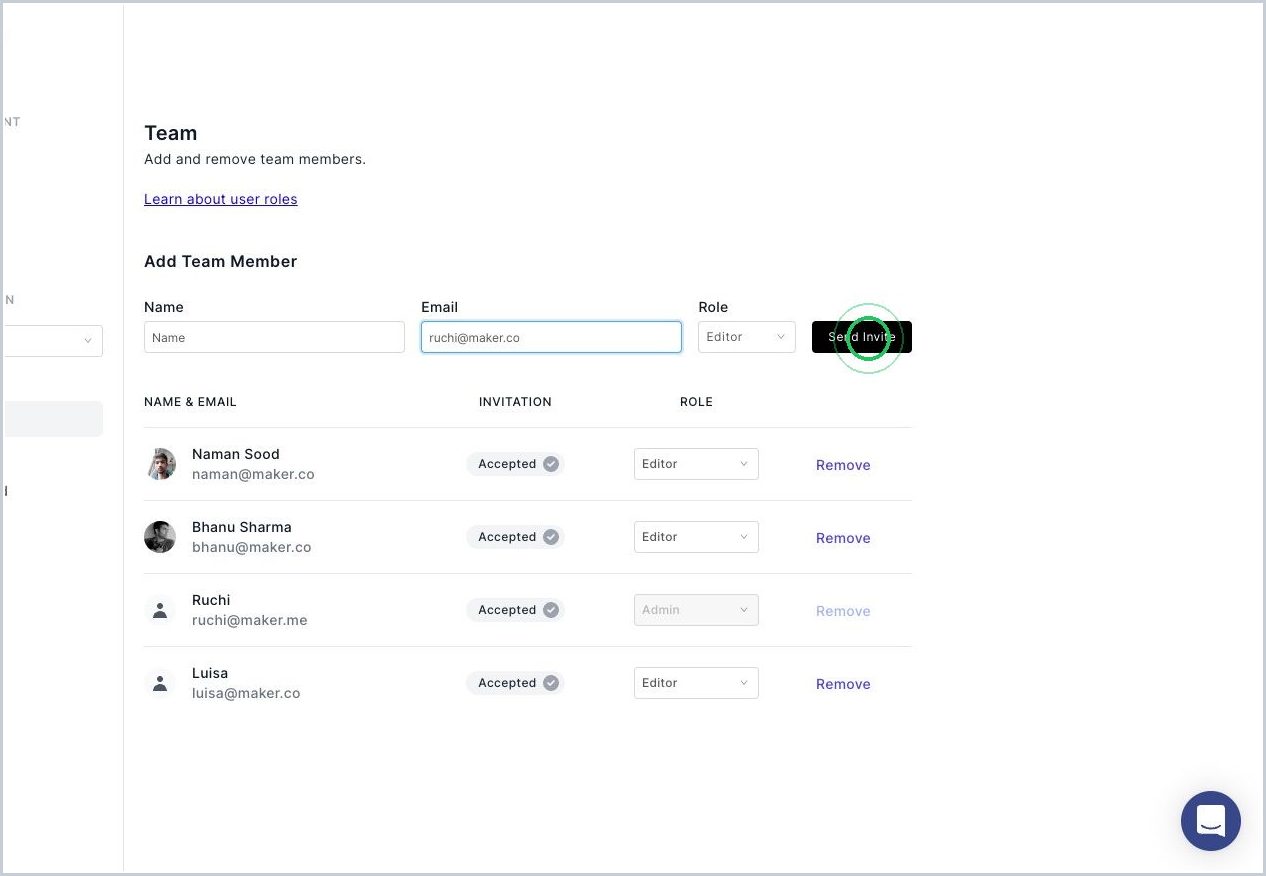Click ruchi@maker.me email text

point(250,620)
